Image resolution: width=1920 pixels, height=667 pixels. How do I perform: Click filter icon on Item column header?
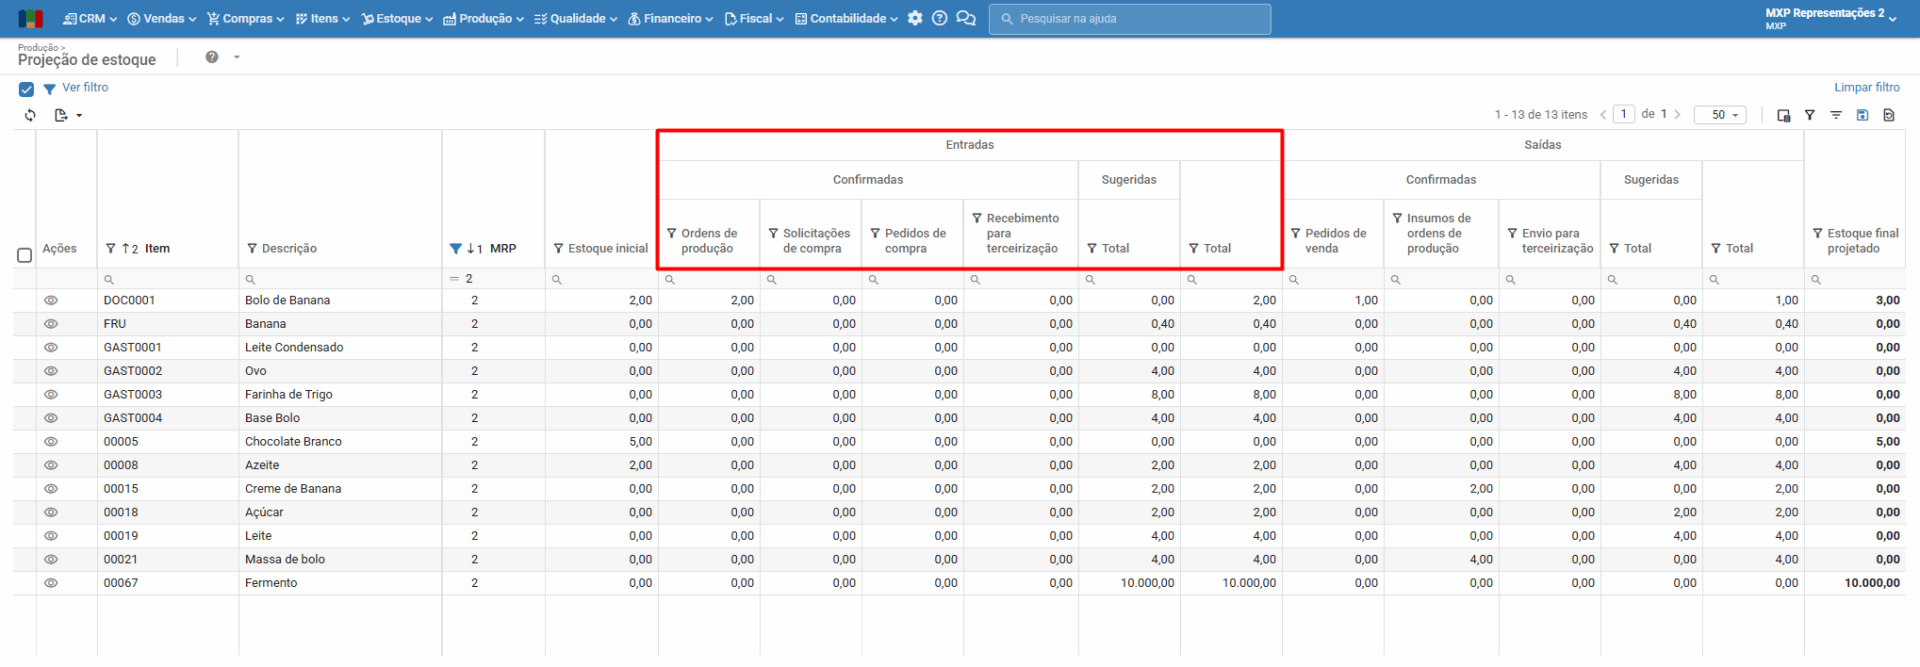pyautogui.click(x=110, y=248)
